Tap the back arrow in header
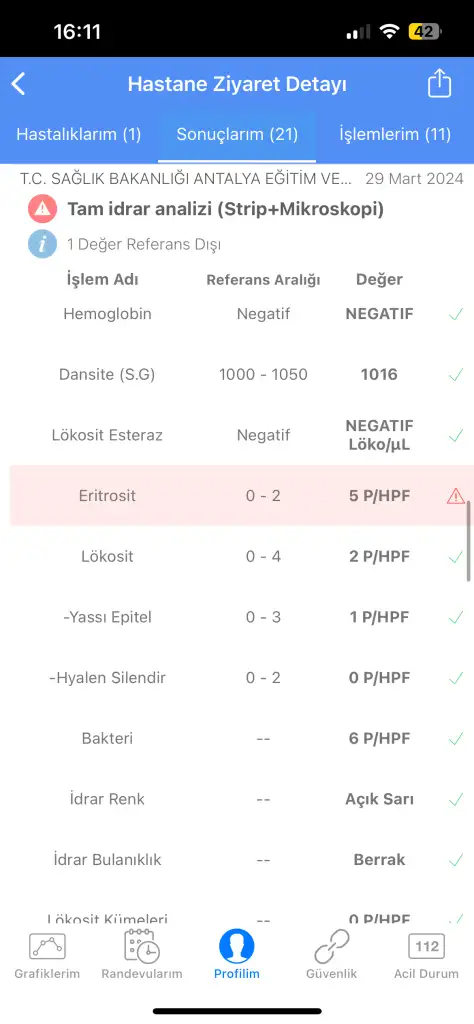The image size is (474, 1024). coord(18,84)
